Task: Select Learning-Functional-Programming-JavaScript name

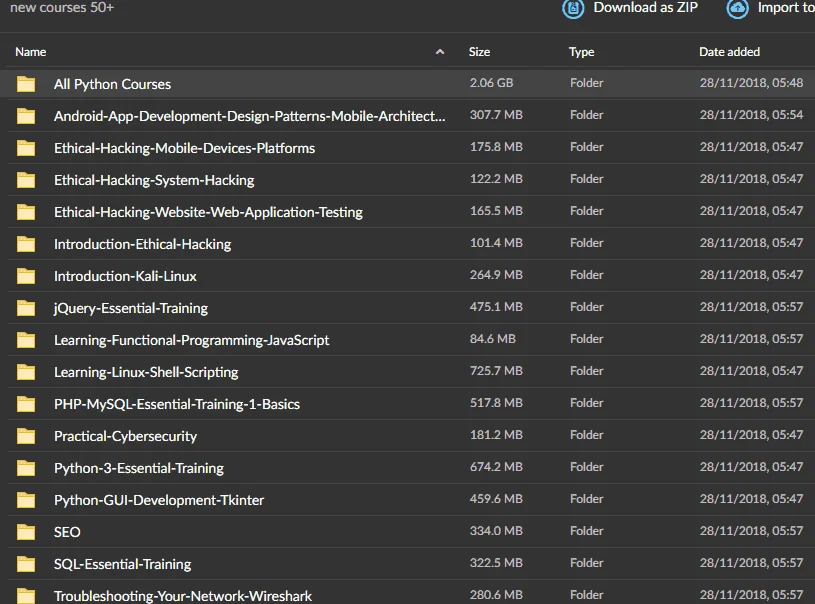Action: (x=192, y=340)
